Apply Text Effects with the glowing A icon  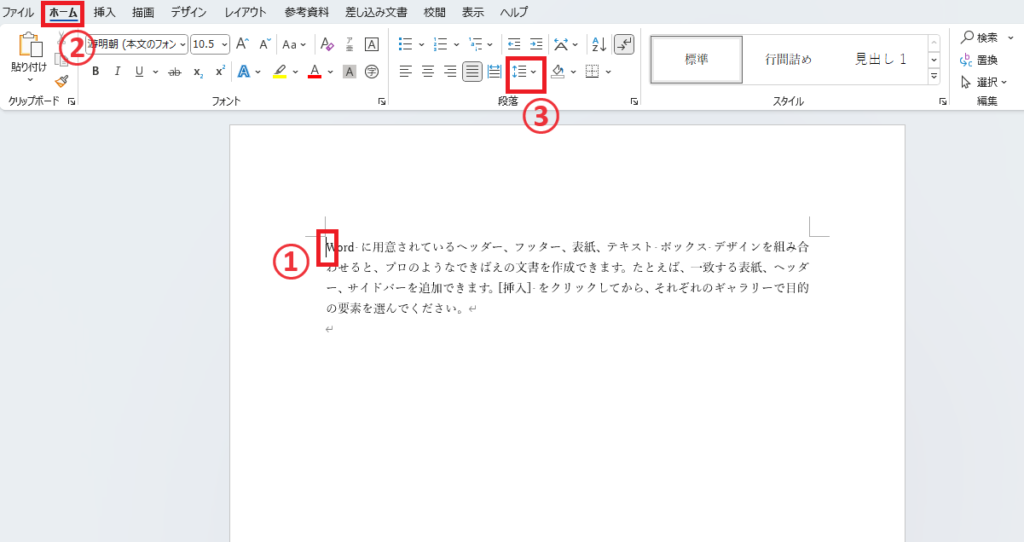243,71
